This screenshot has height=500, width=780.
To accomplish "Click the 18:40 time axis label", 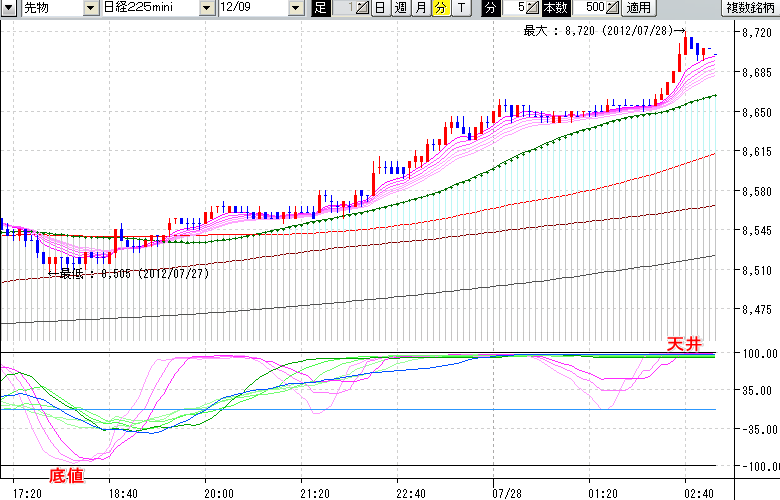I will tap(123, 494).
